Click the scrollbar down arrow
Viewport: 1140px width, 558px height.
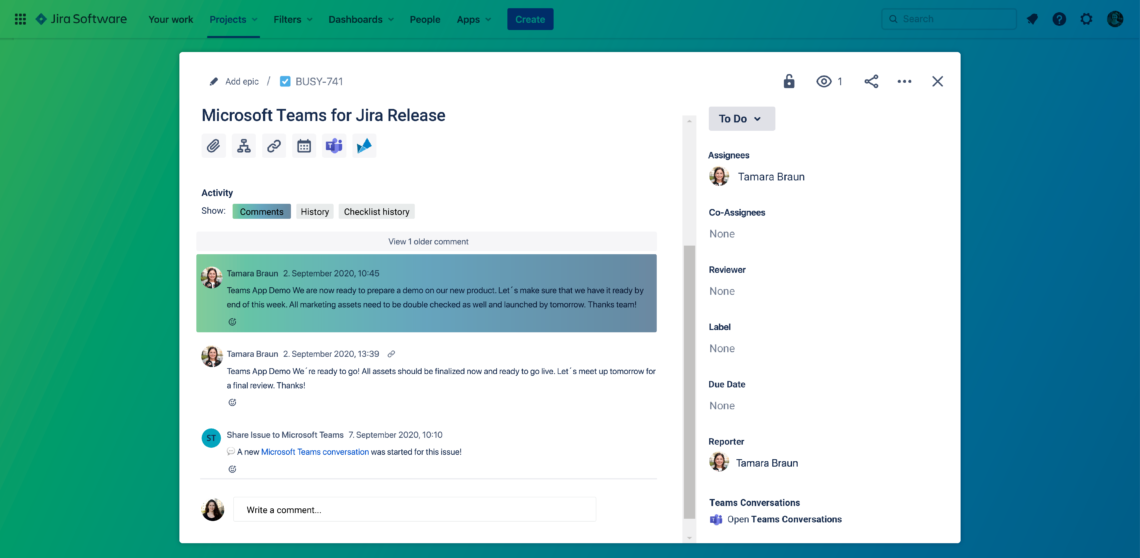pyautogui.click(x=690, y=538)
